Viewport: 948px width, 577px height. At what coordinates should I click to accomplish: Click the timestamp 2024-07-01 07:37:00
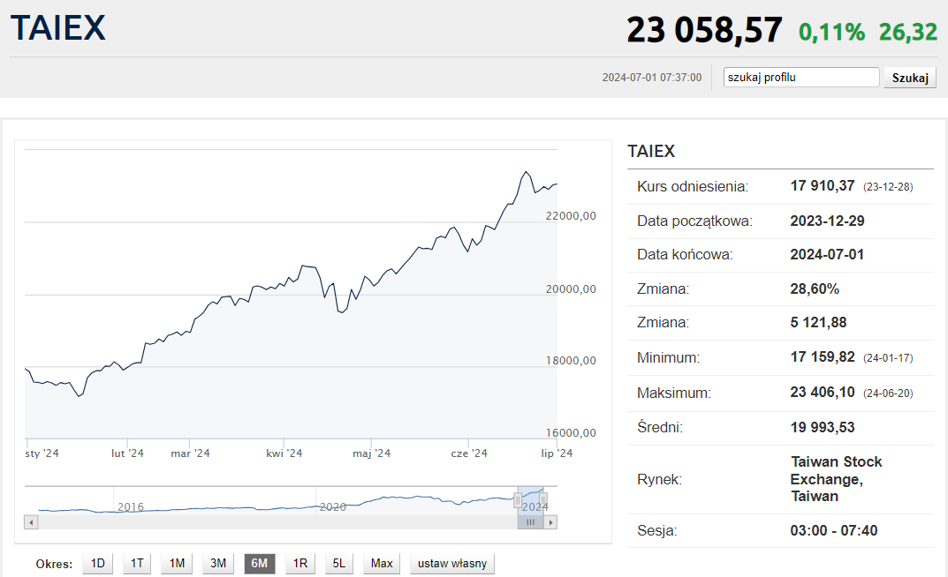click(x=652, y=77)
